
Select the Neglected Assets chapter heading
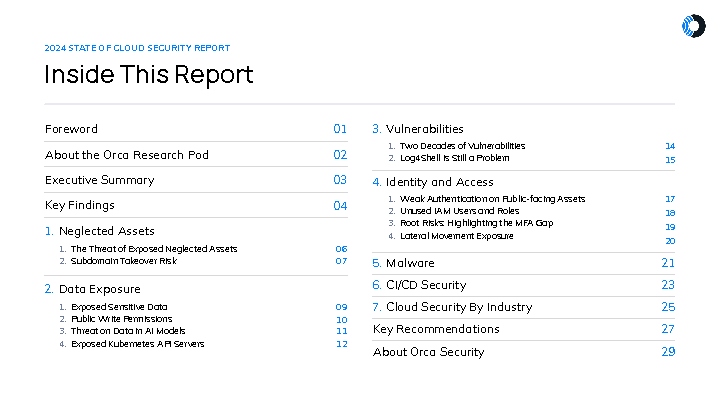[100, 231]
